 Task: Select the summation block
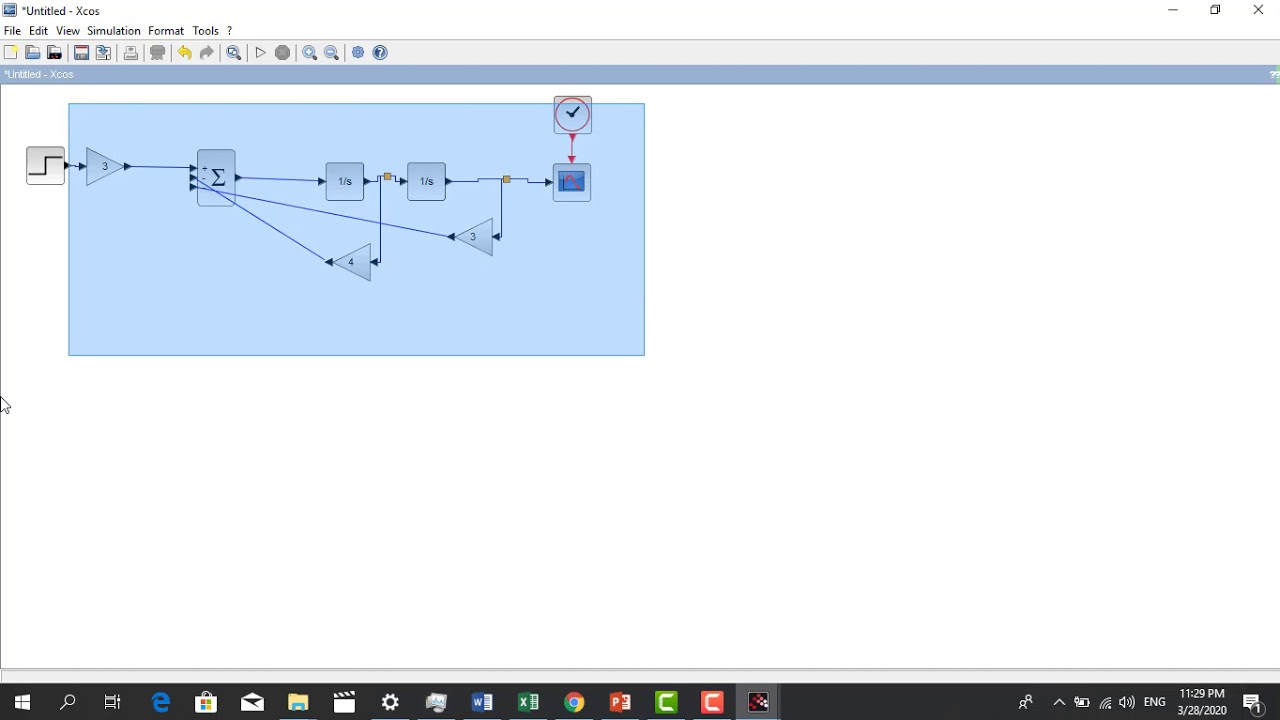click(x=216, y=178)
